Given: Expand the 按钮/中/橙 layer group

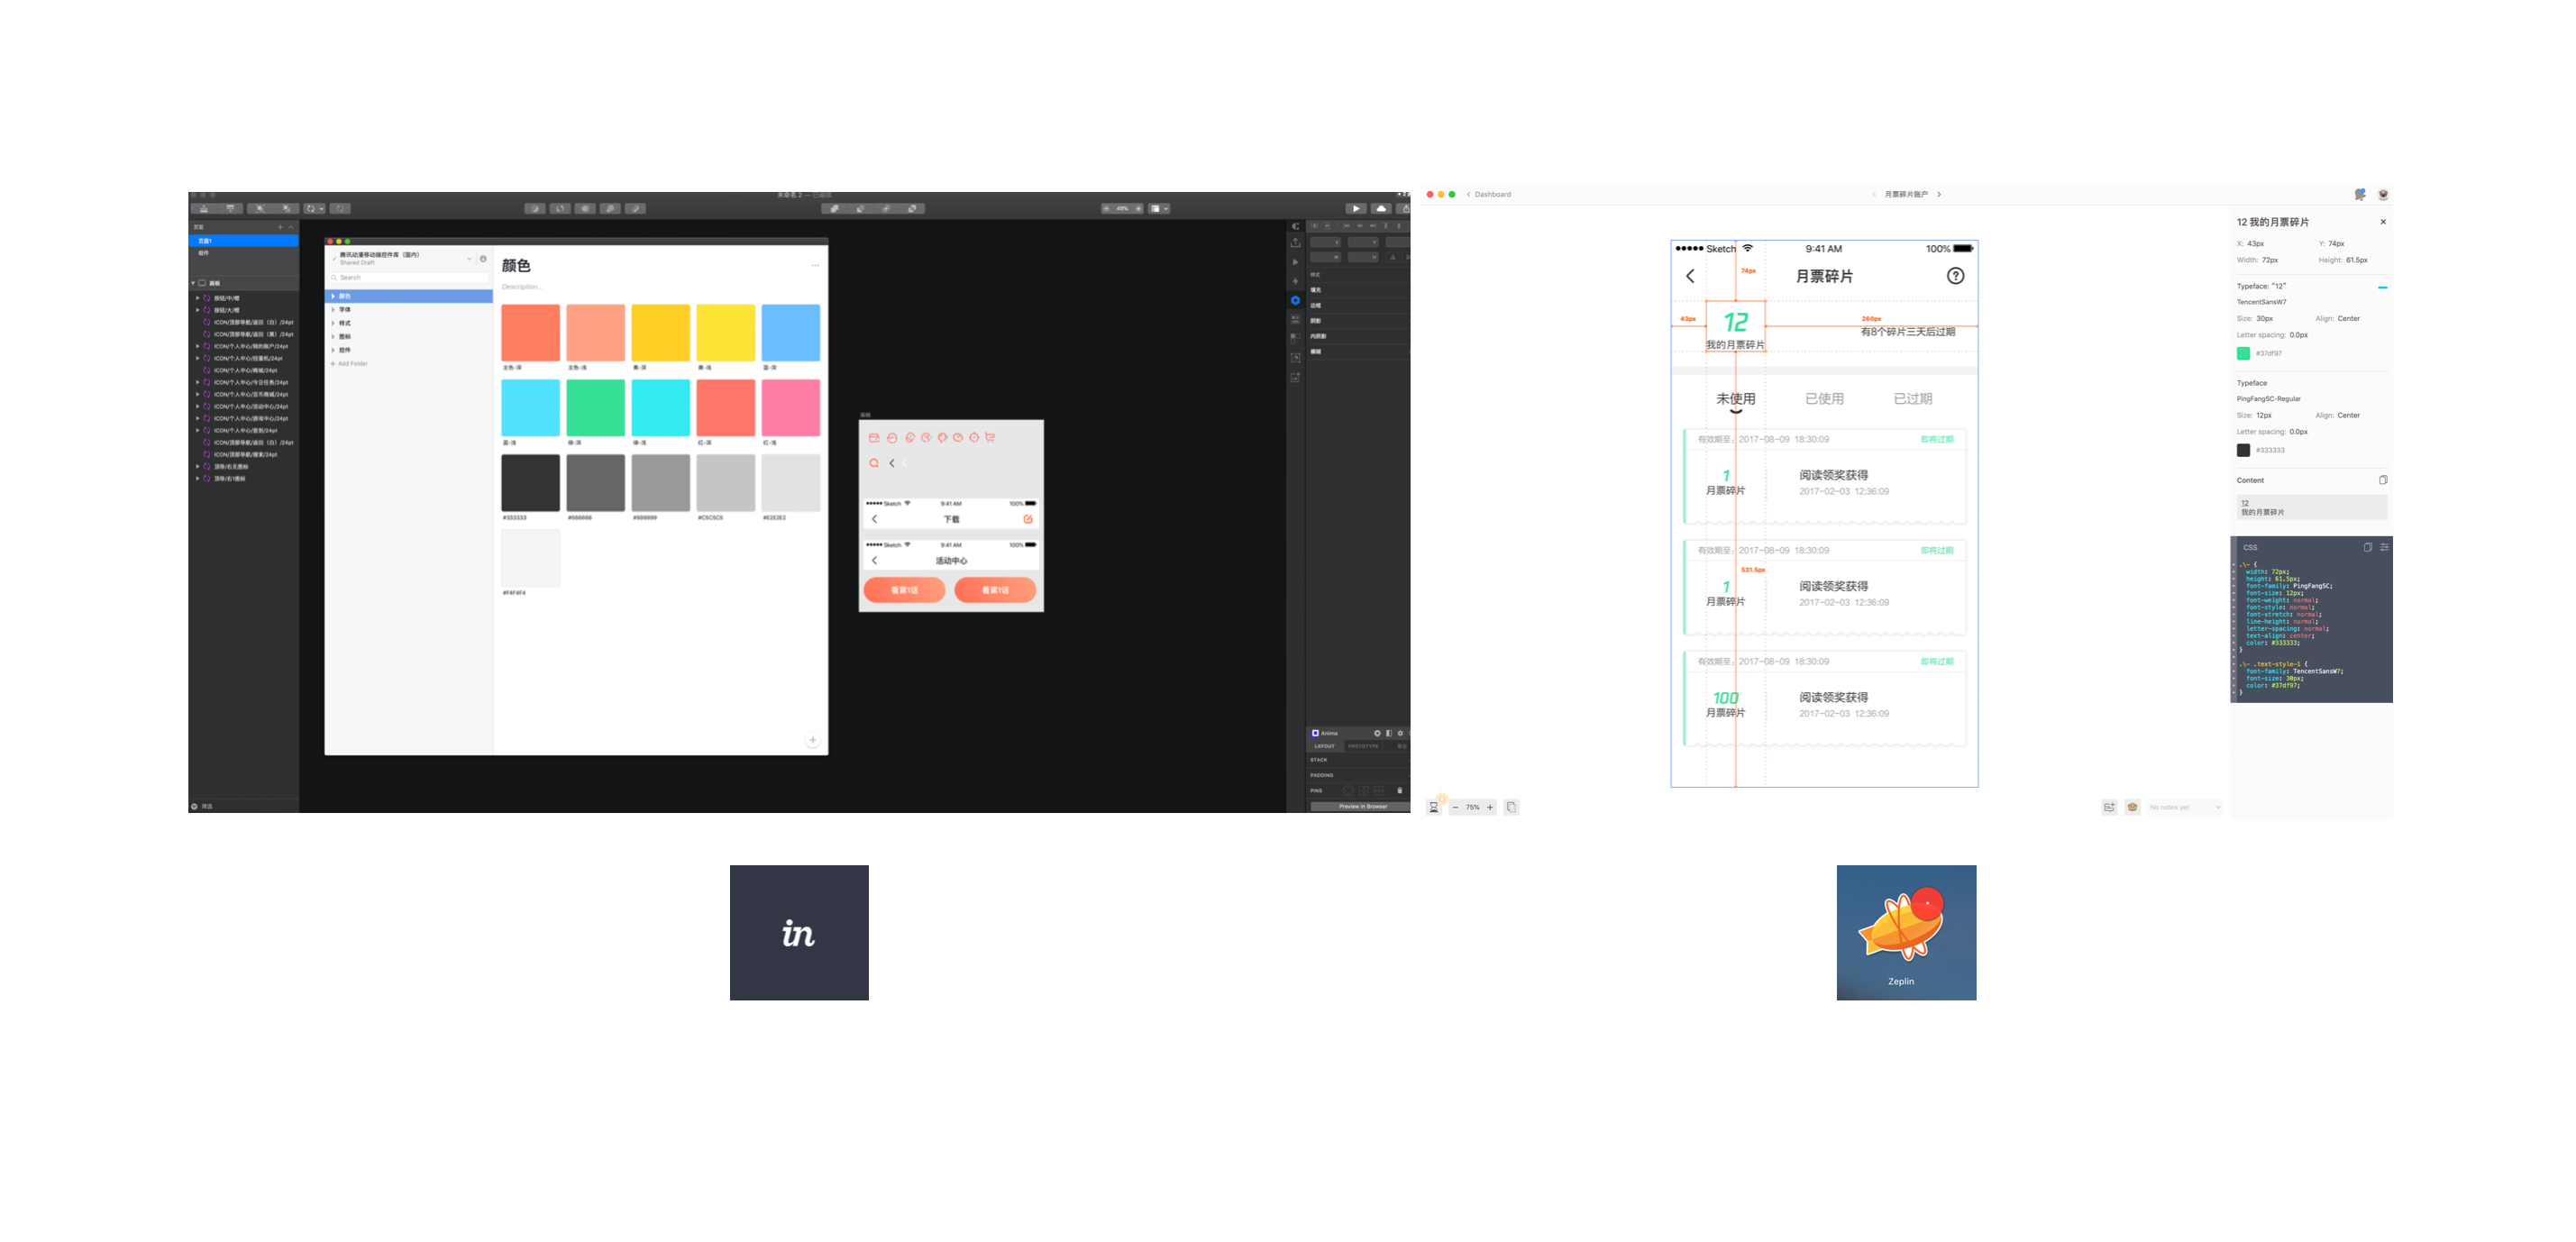Looking at the screenshot, I should click(197, 298).
